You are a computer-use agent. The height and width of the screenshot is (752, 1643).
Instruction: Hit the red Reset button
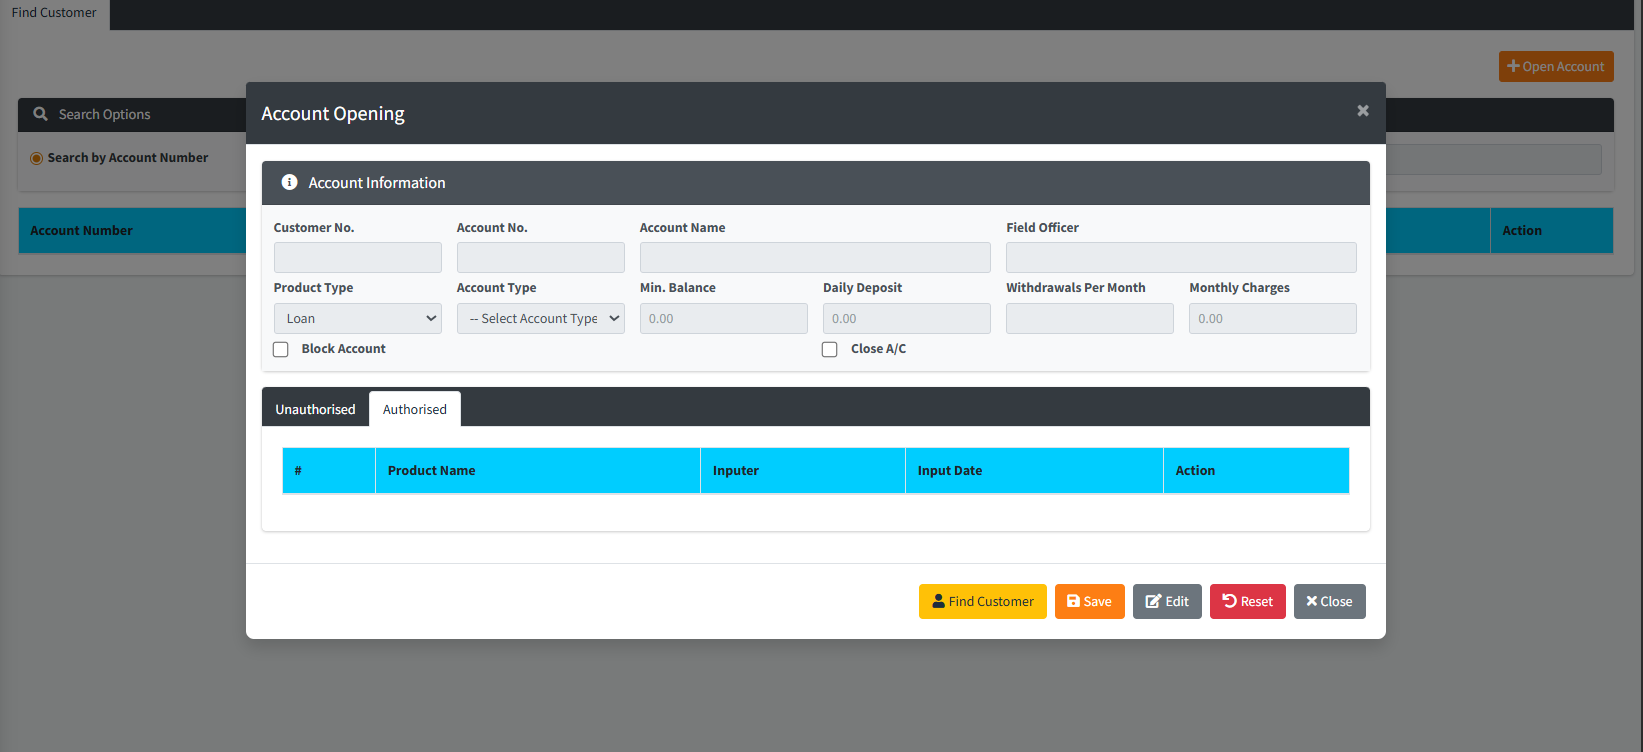1247,601
